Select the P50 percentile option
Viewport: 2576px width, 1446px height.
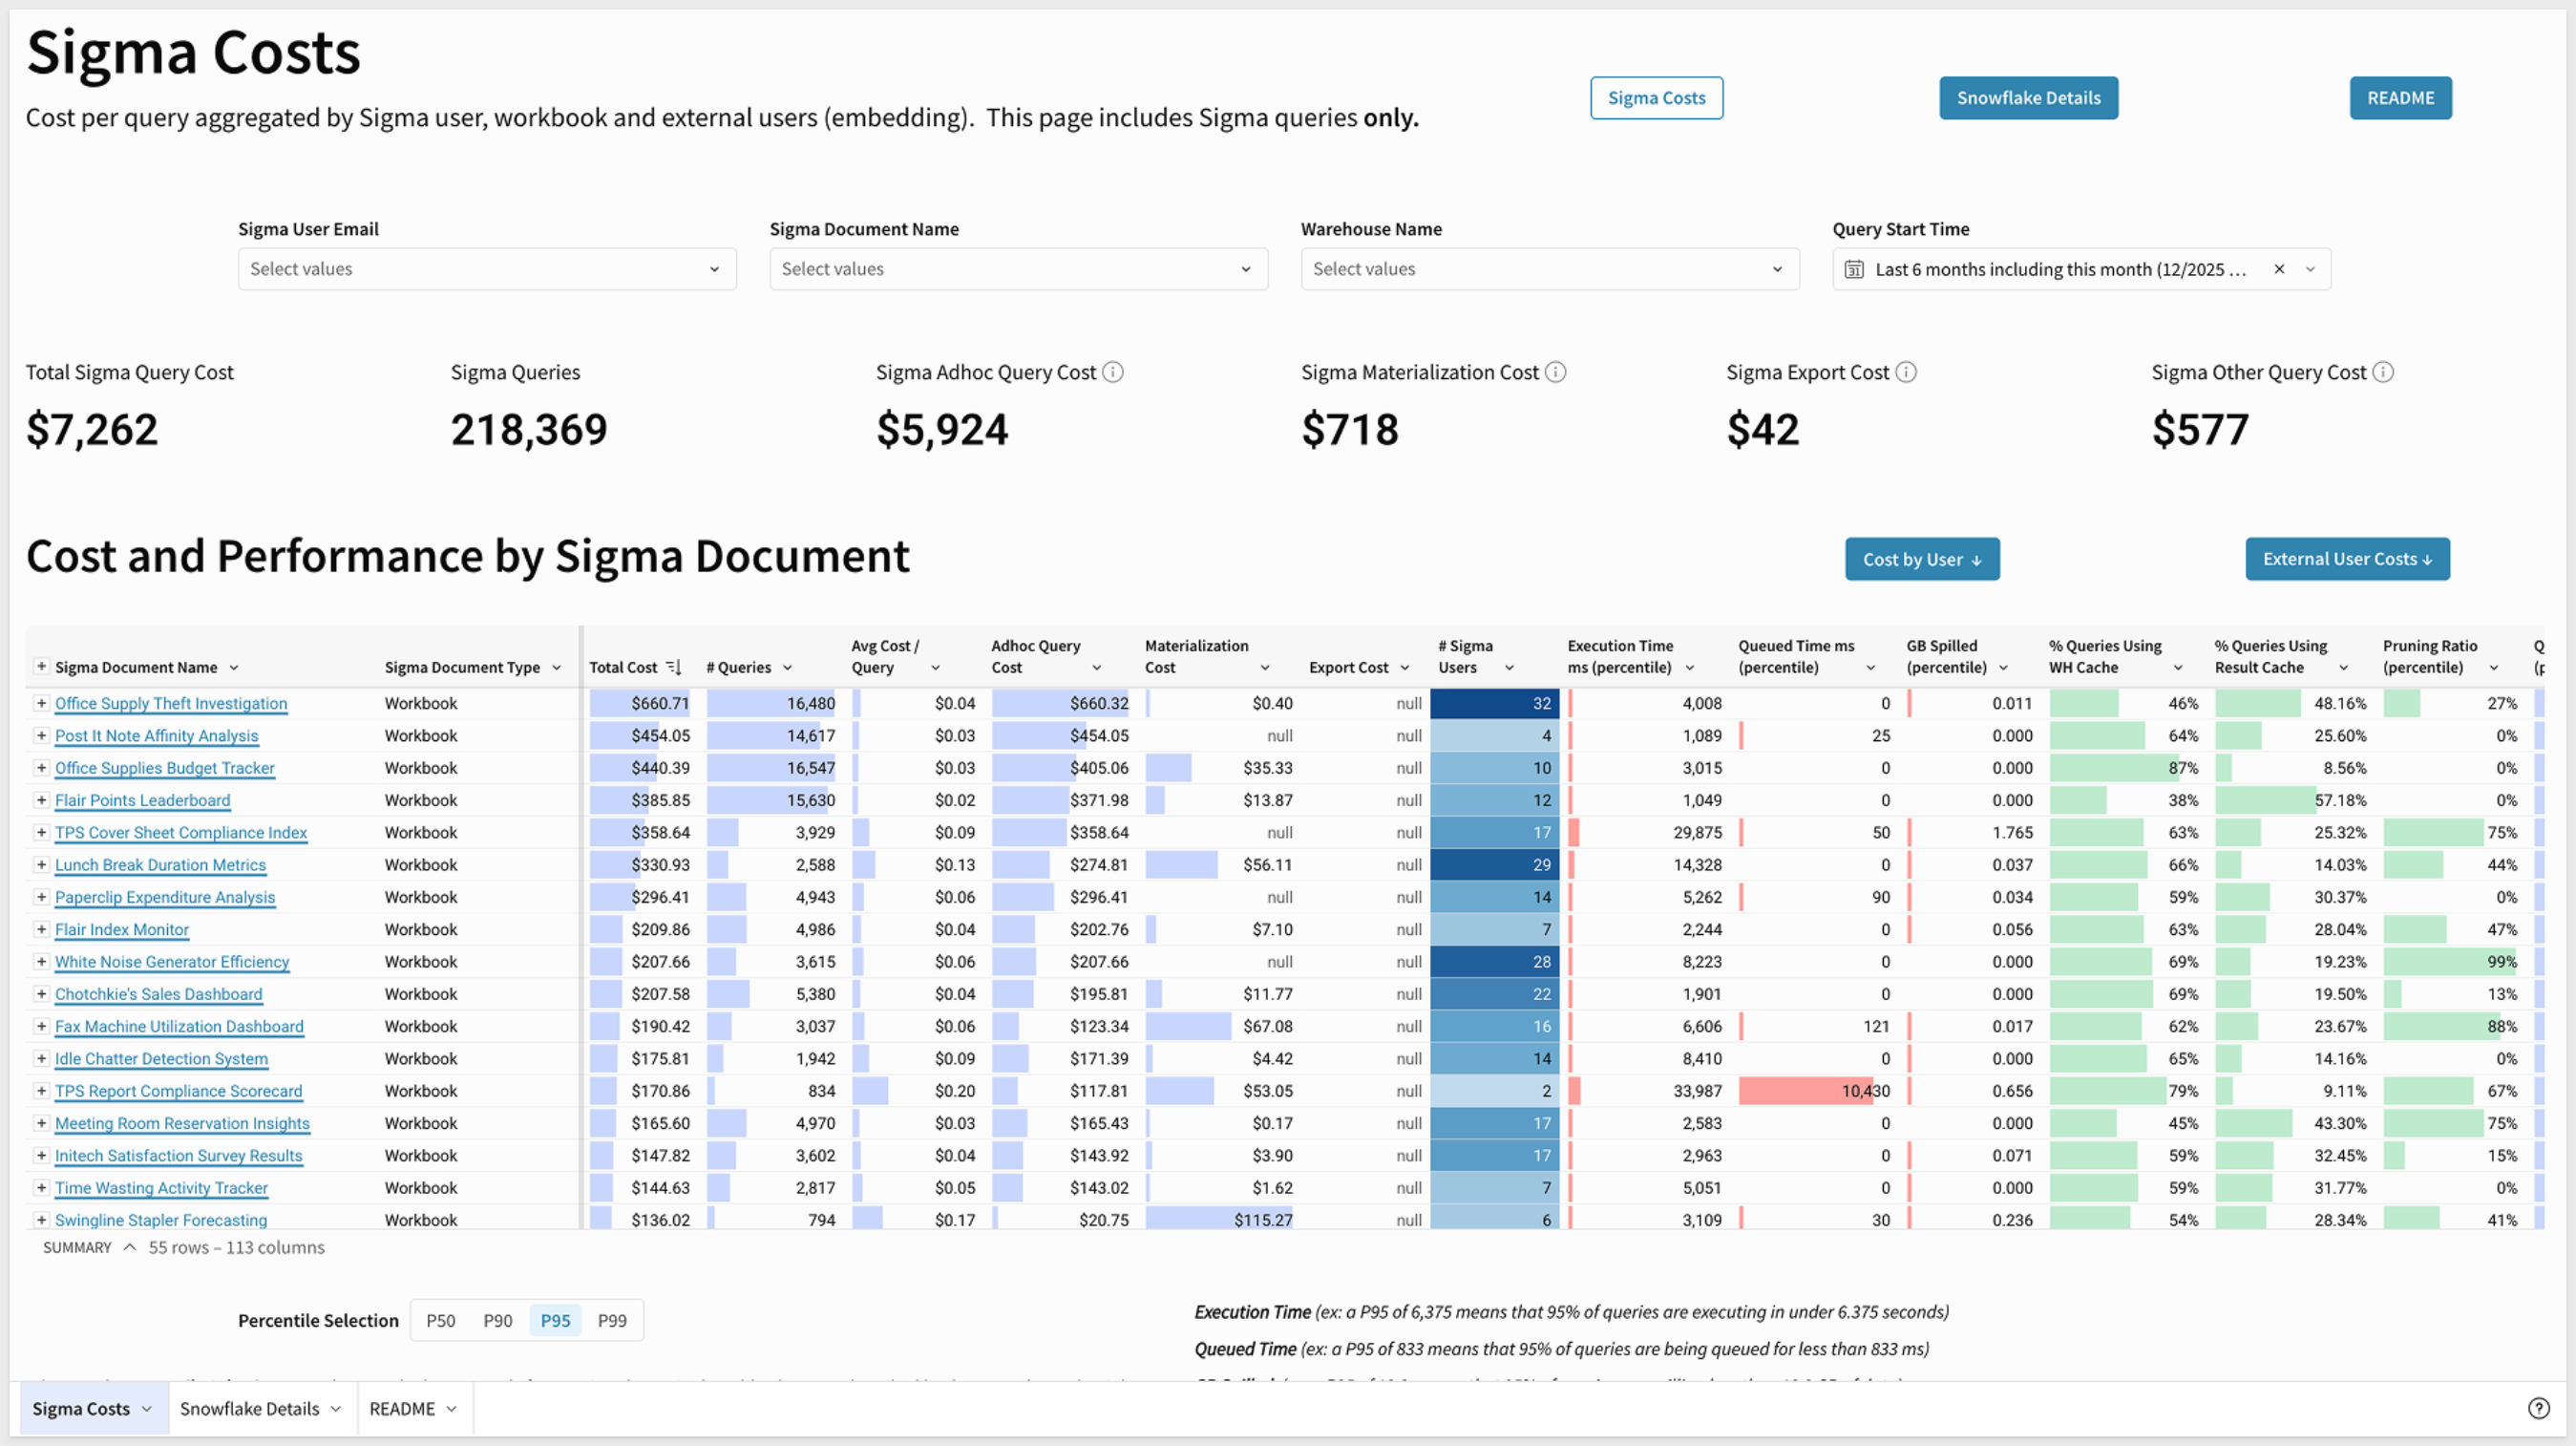[x=440, y=1320]
